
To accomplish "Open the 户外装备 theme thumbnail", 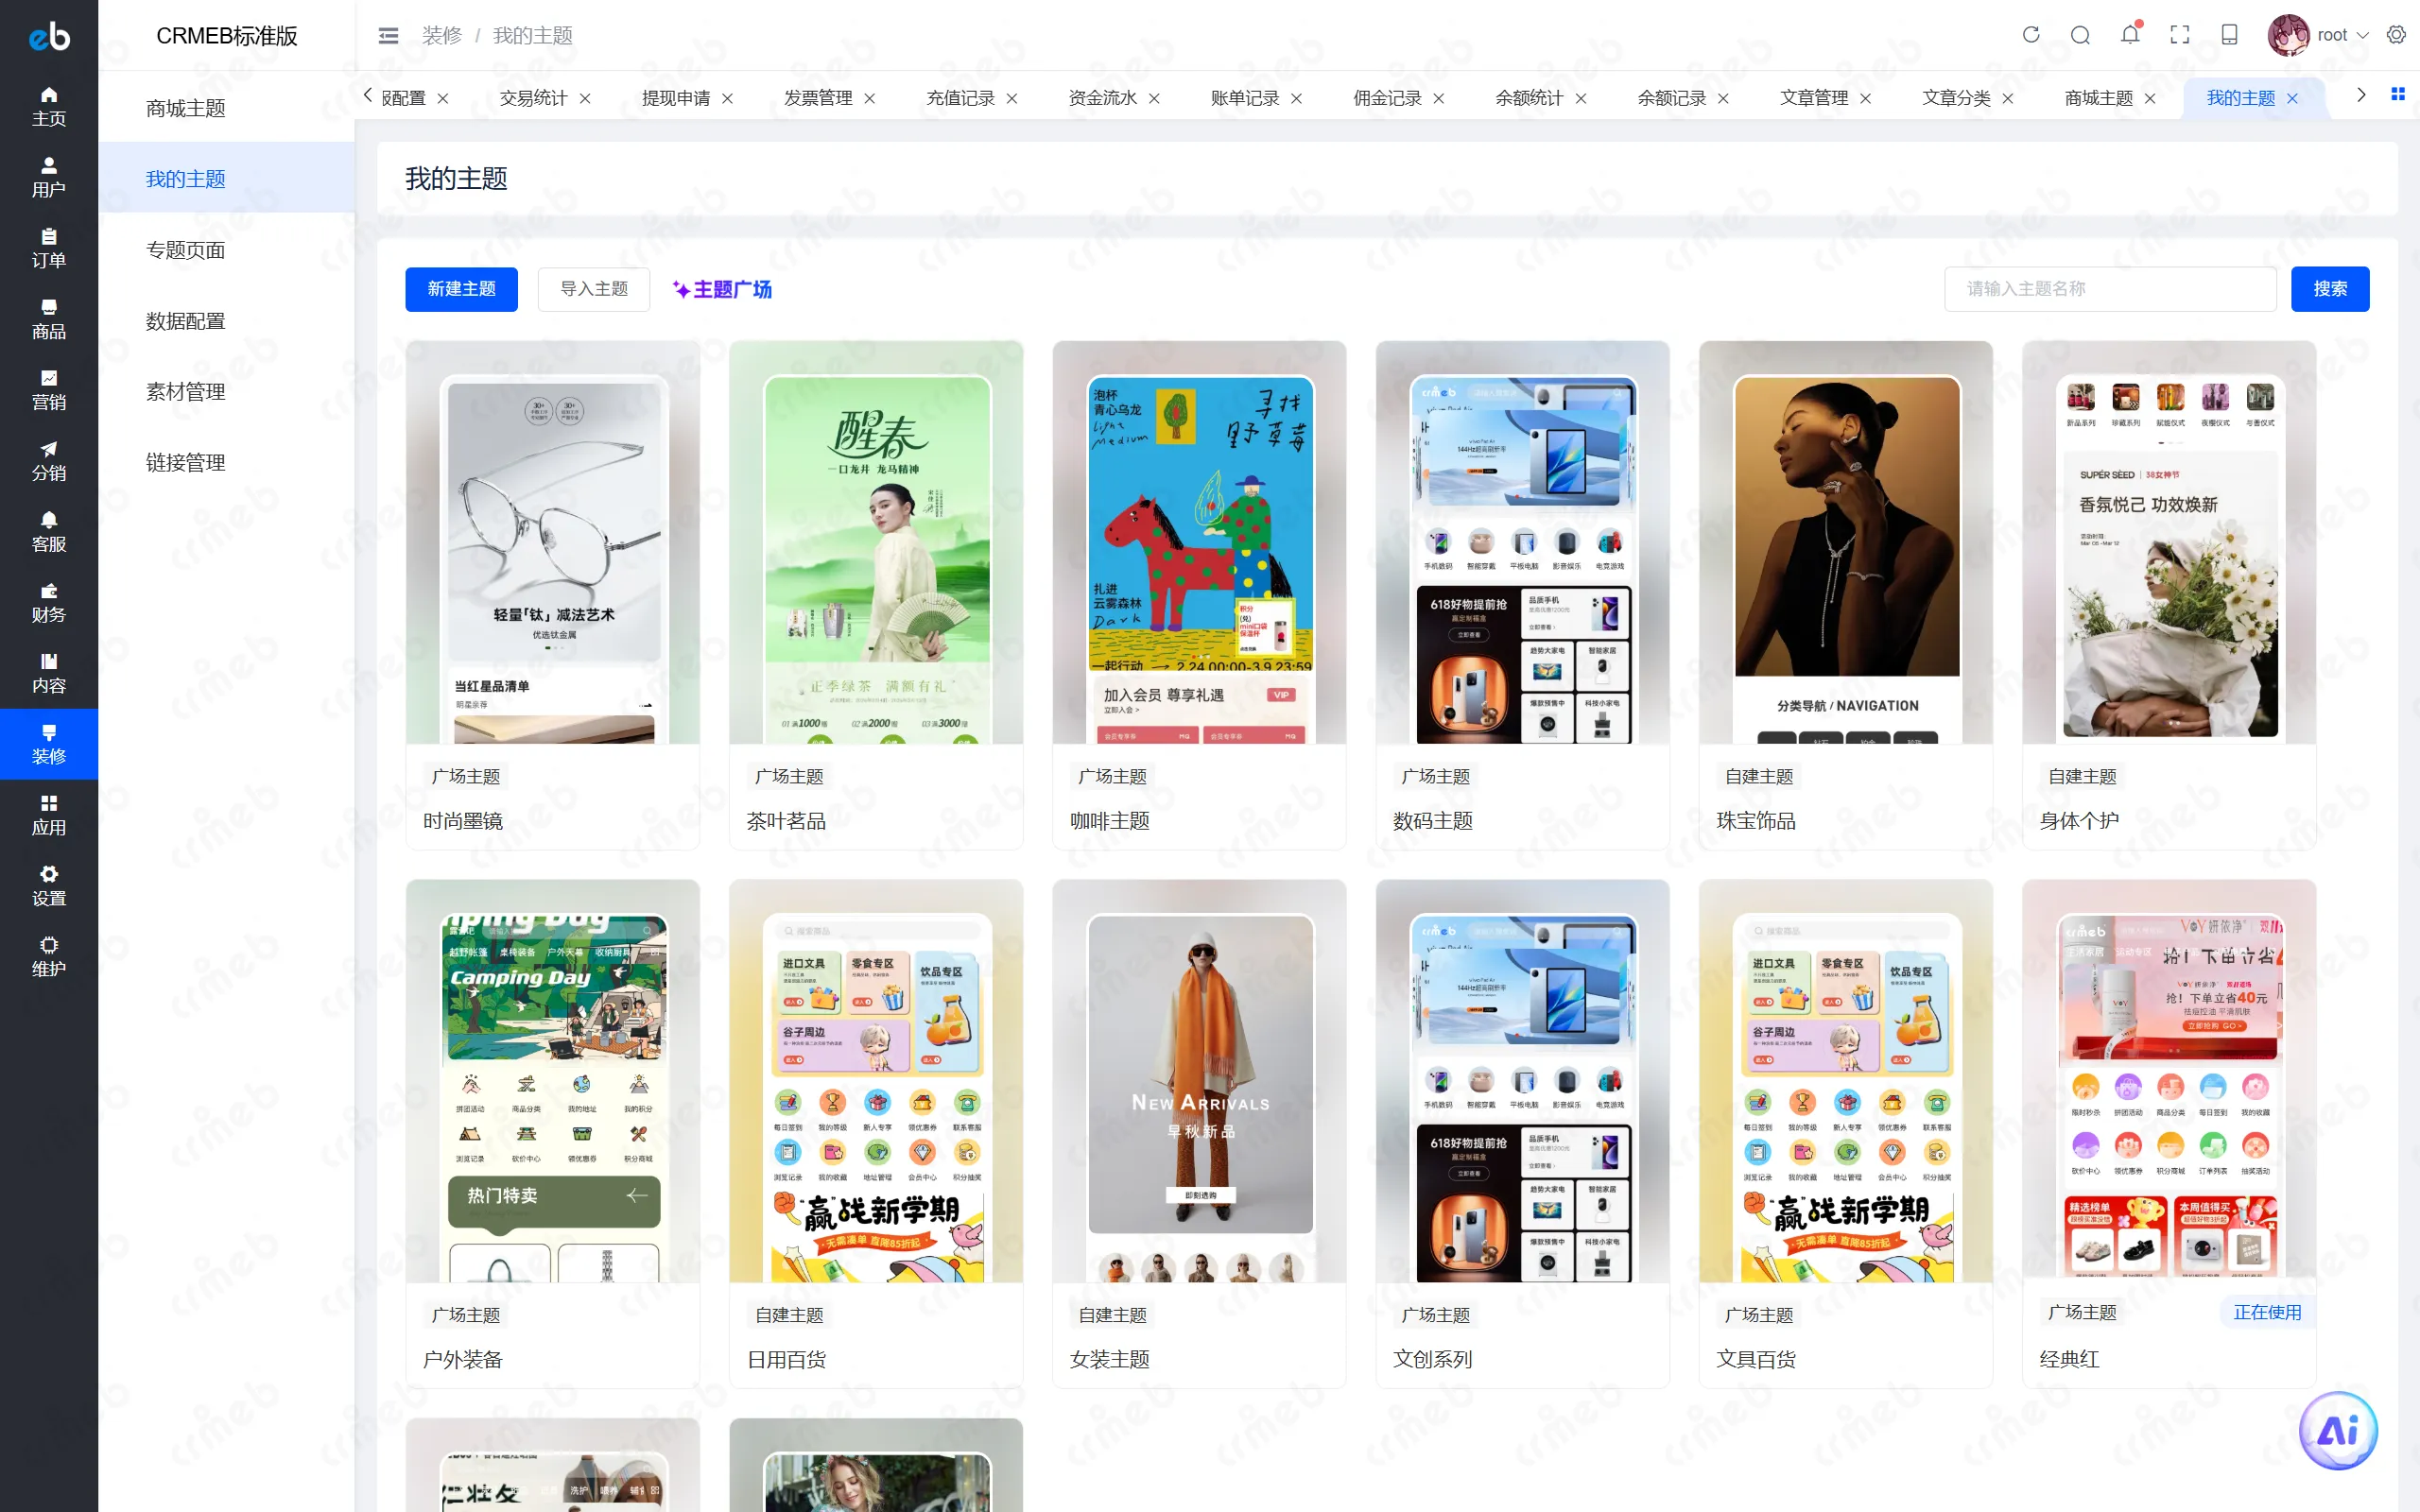I will coord(553,1081).
